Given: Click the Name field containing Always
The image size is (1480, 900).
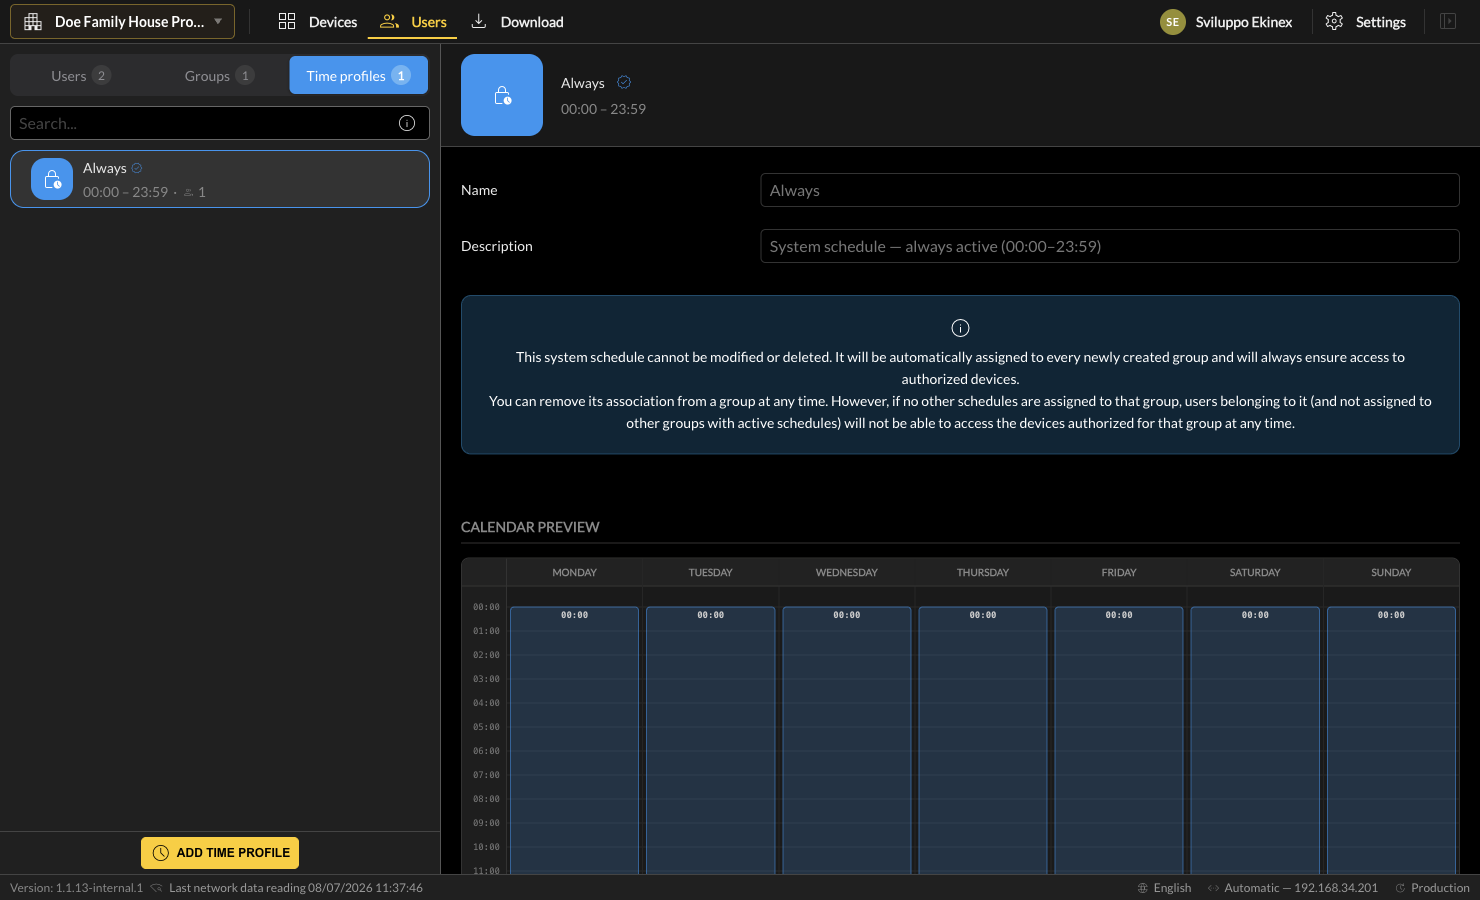Looking at the screenshot, I should click(1110, 190).
